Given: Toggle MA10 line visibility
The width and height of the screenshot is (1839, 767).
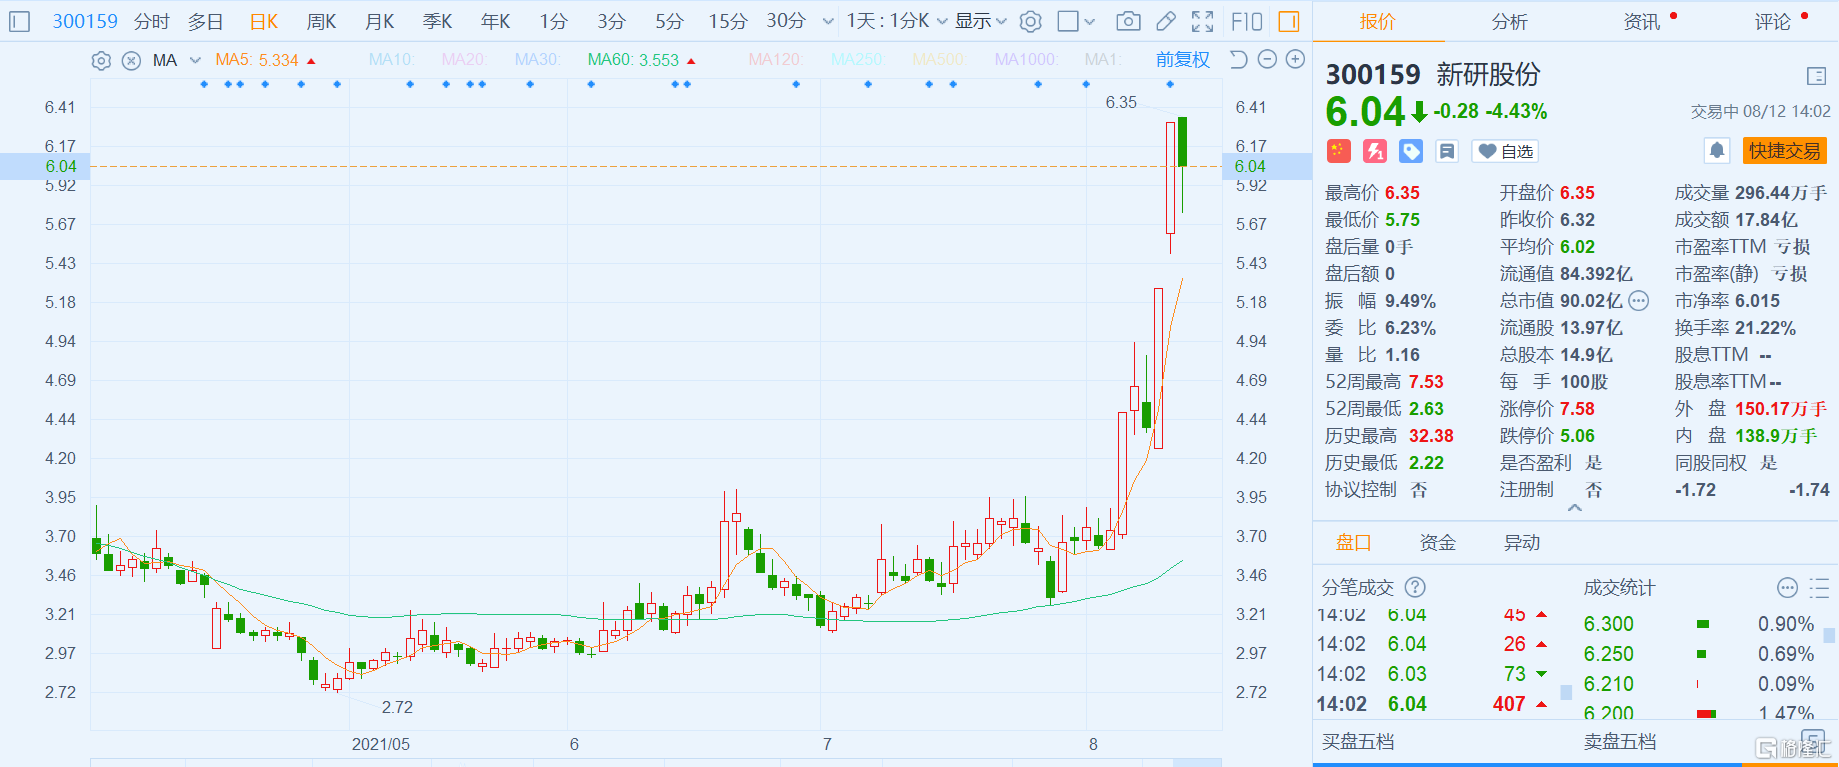Looking at the screenshot, I should click(x=391, y=60).
